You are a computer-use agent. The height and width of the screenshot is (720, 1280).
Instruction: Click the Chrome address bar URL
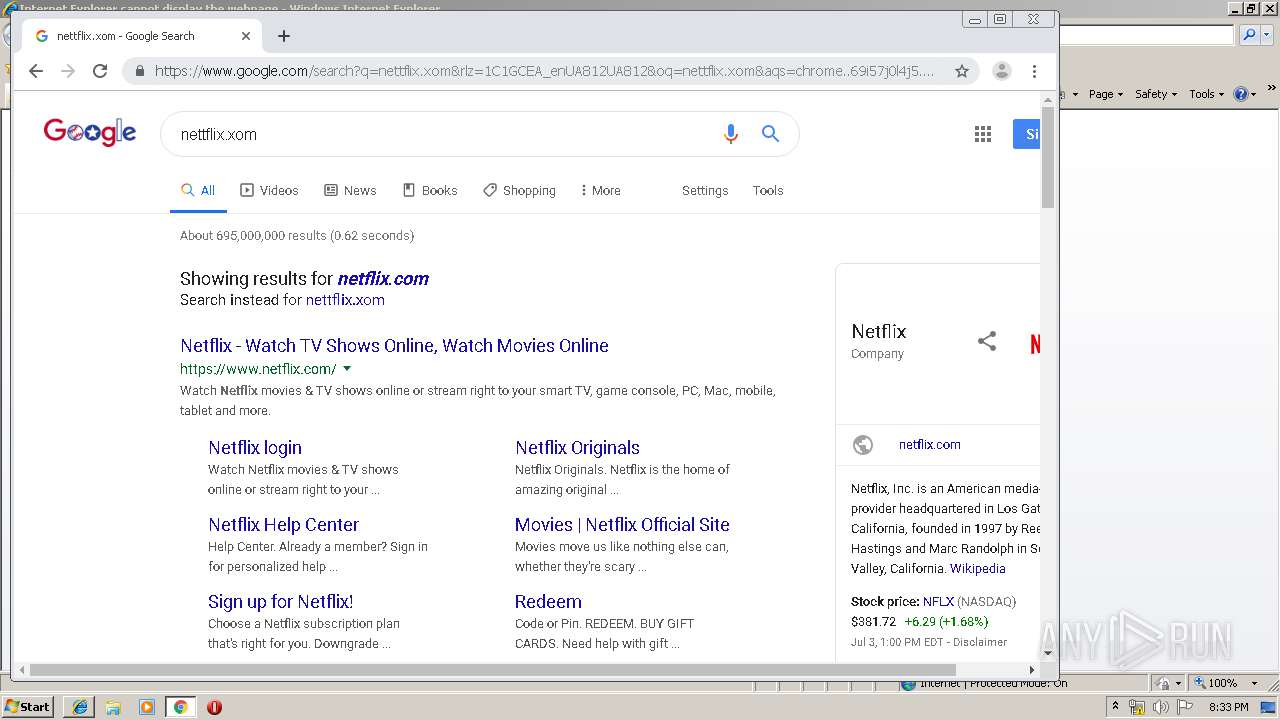coord(545,71)
